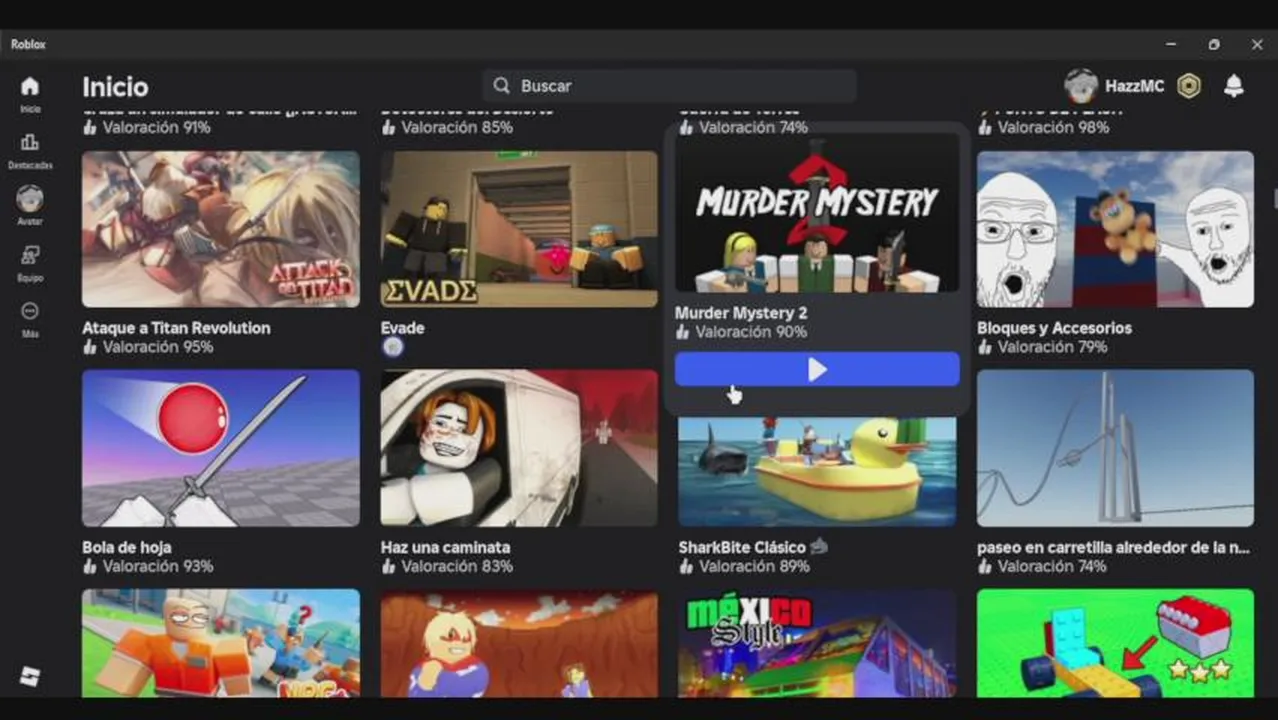Open the green brick car game thumbnail

1115,643
